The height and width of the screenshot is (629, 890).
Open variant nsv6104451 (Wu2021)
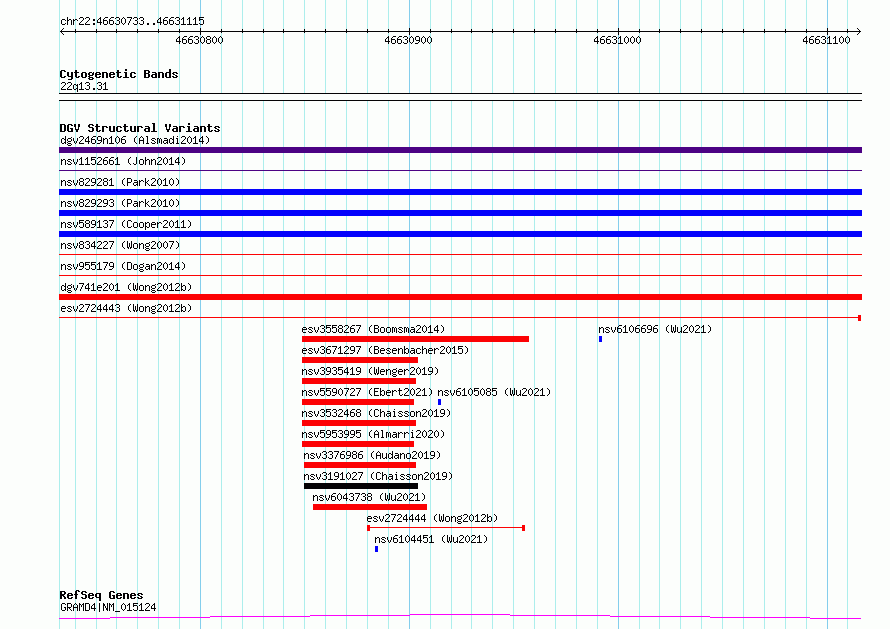click(431, 539)
